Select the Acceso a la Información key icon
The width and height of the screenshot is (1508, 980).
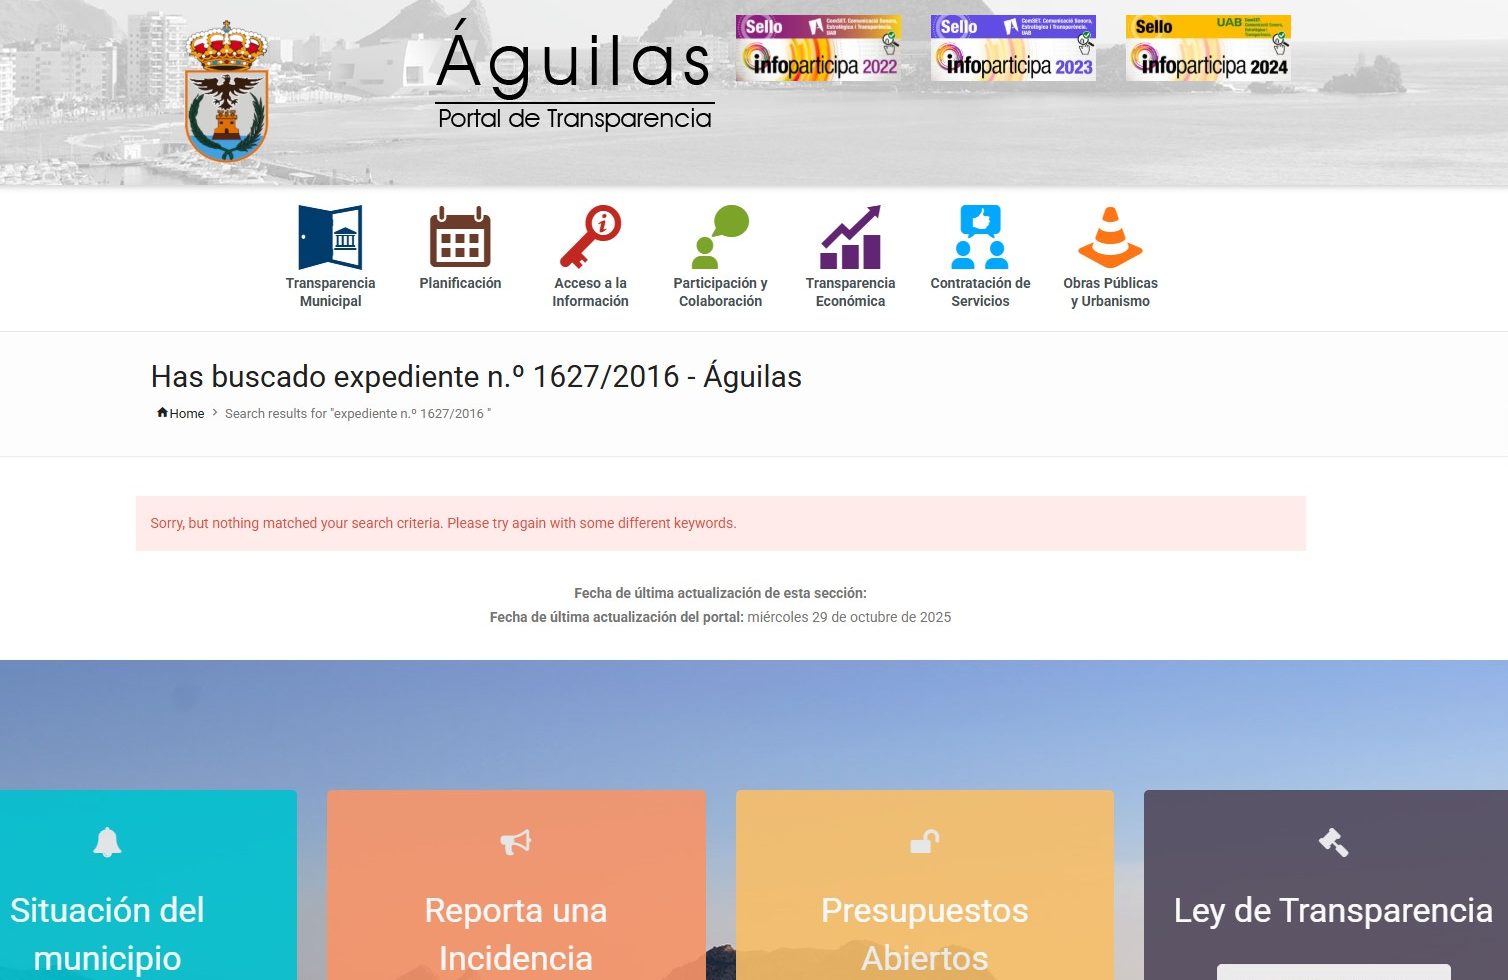click(590, 237)
